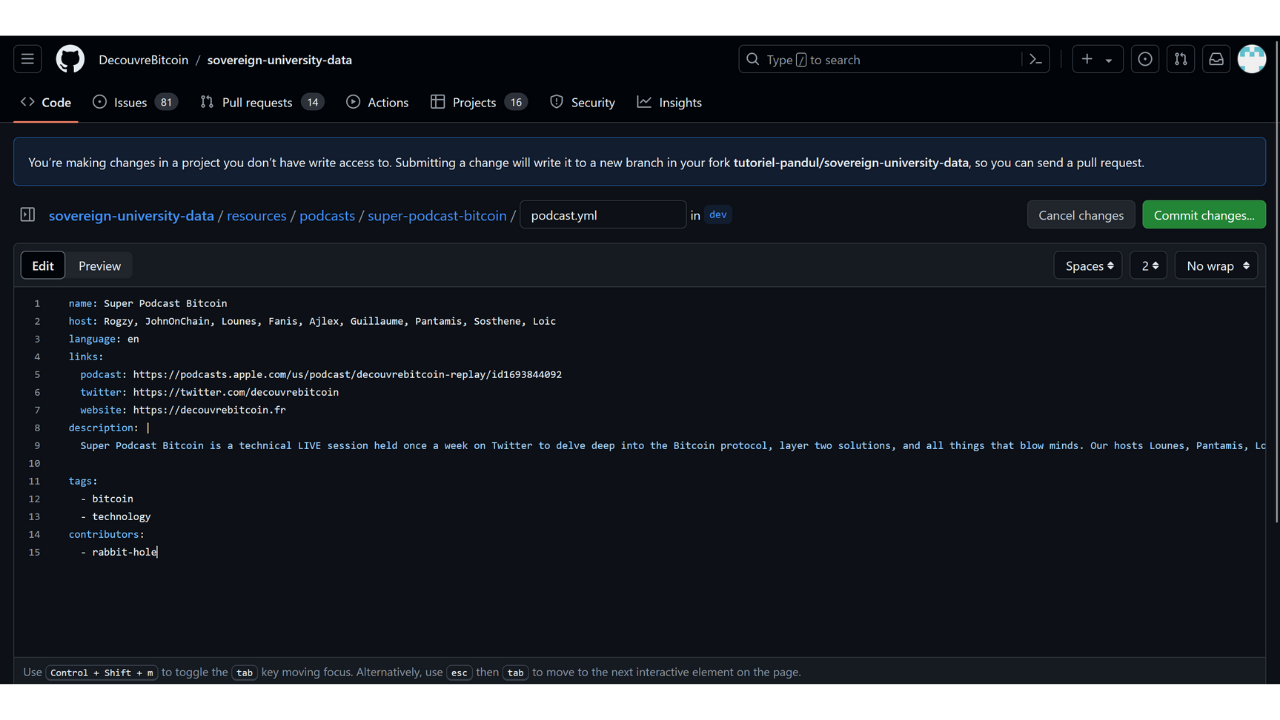Select the Preview editor tab

click(100, 266)
